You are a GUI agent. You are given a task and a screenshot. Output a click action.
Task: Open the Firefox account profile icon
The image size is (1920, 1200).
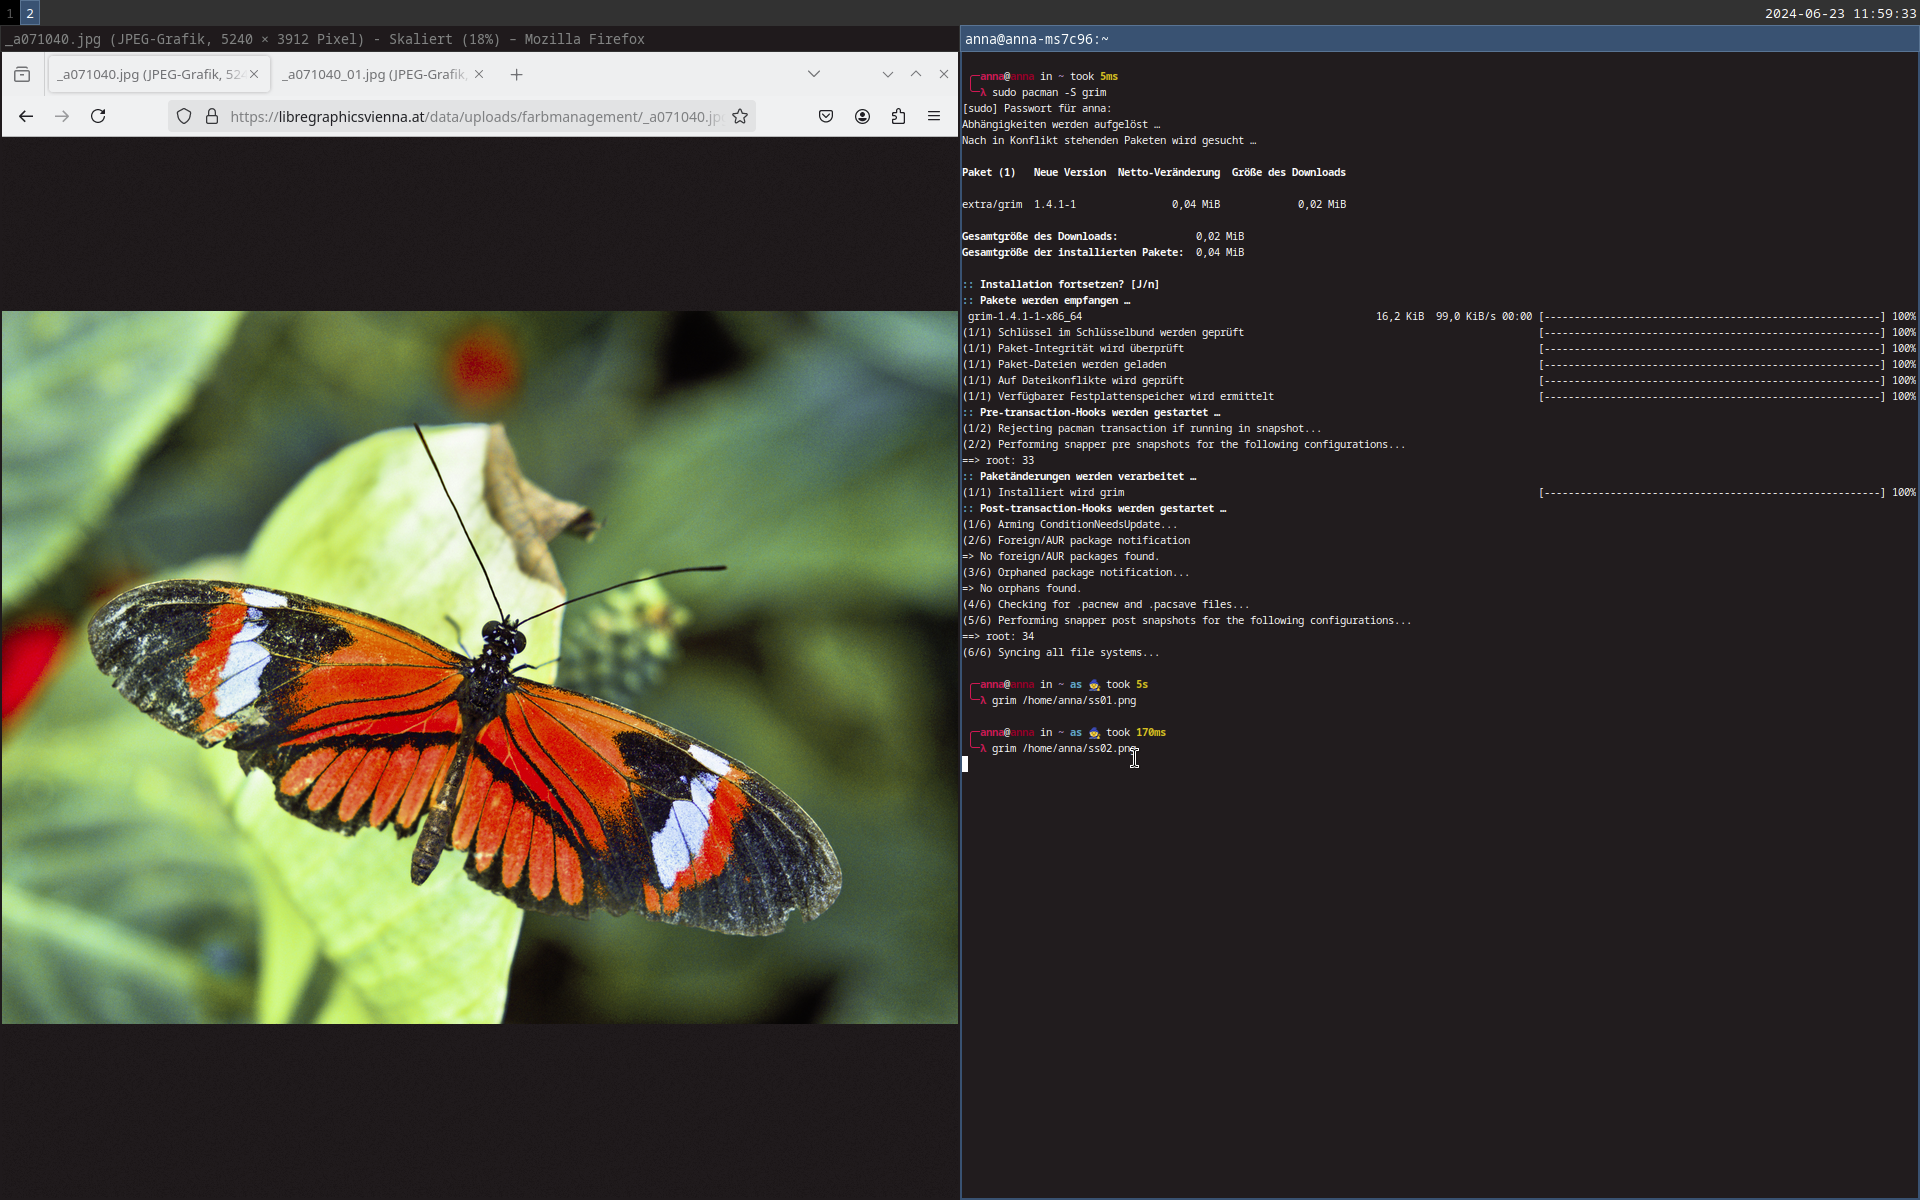[862, 116]
